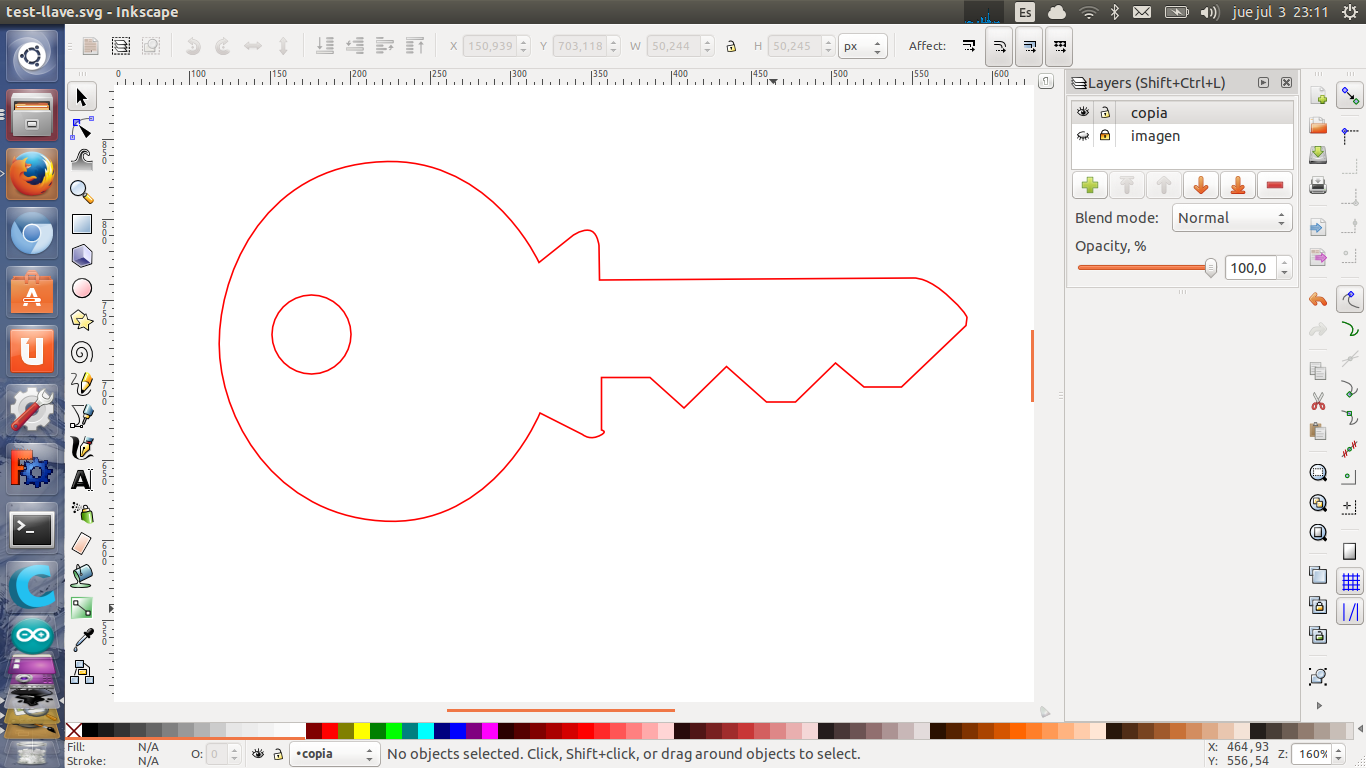Select the Text tool

point(82,480)
